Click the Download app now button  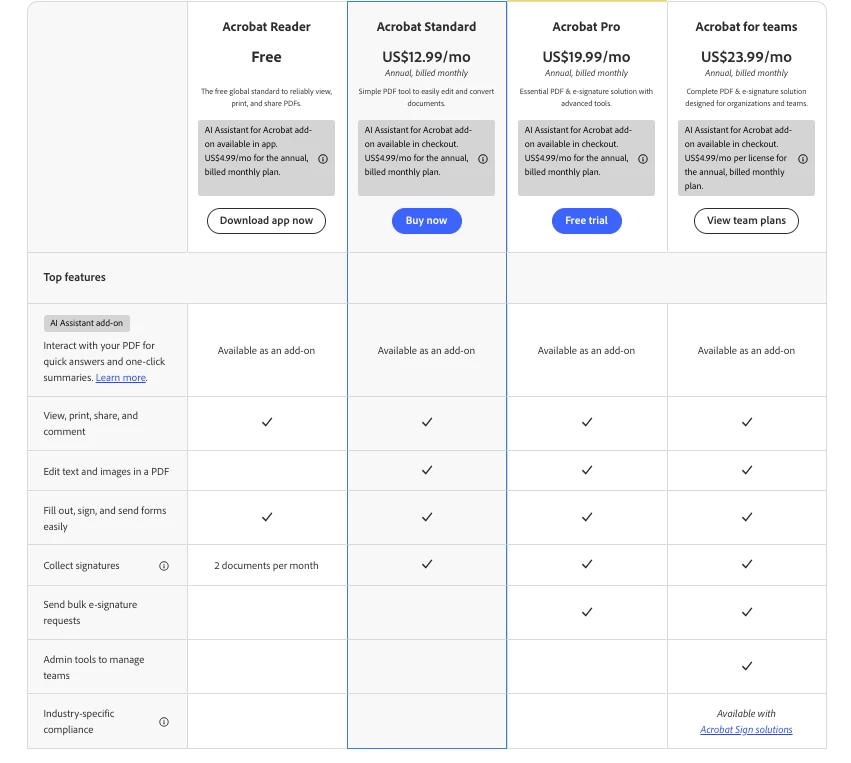coord(266,221)
